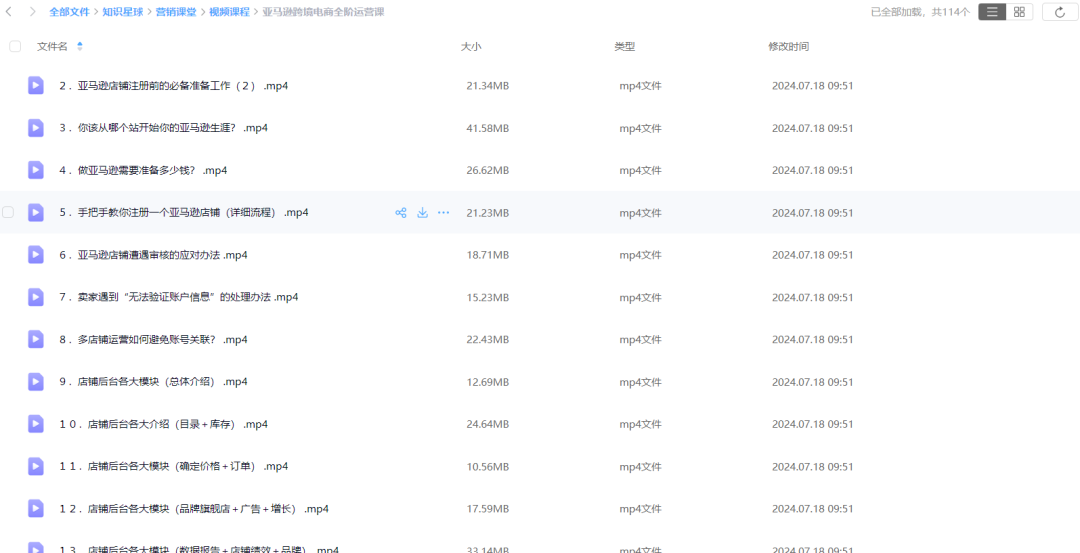Screen dimensions: 1080x553
Task: Click the 18.71MB size value
Action: click(488, 255)
